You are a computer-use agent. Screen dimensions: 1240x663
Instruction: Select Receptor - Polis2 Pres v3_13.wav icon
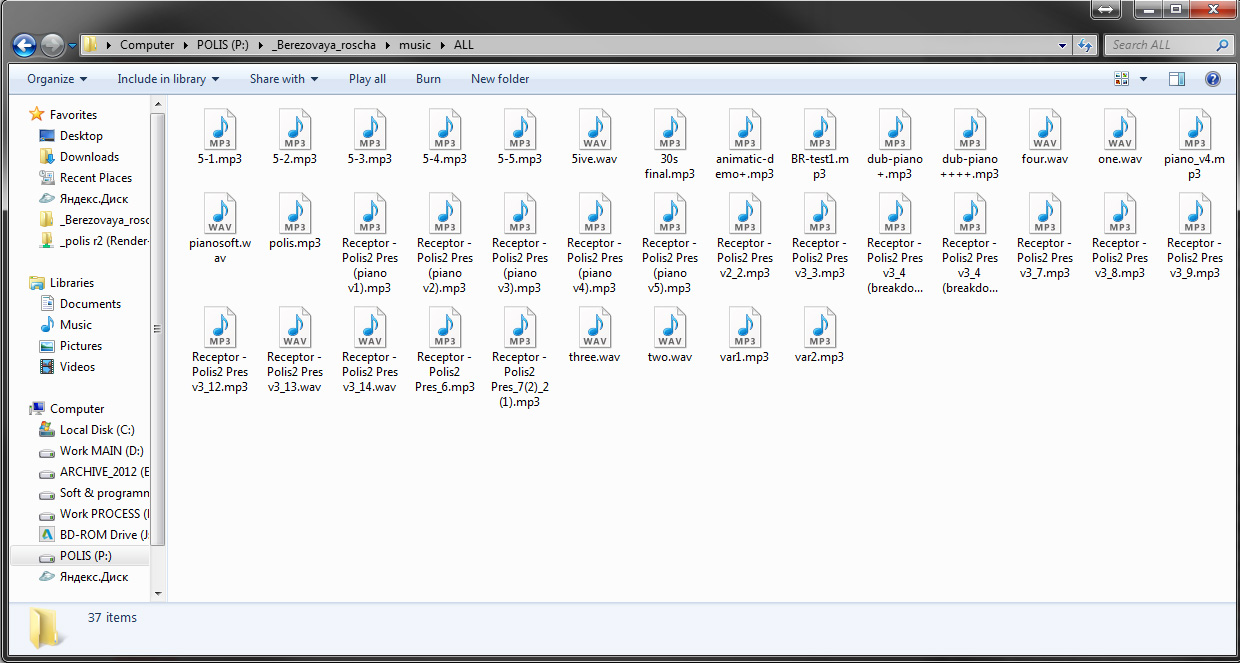[x=295, y=327]
